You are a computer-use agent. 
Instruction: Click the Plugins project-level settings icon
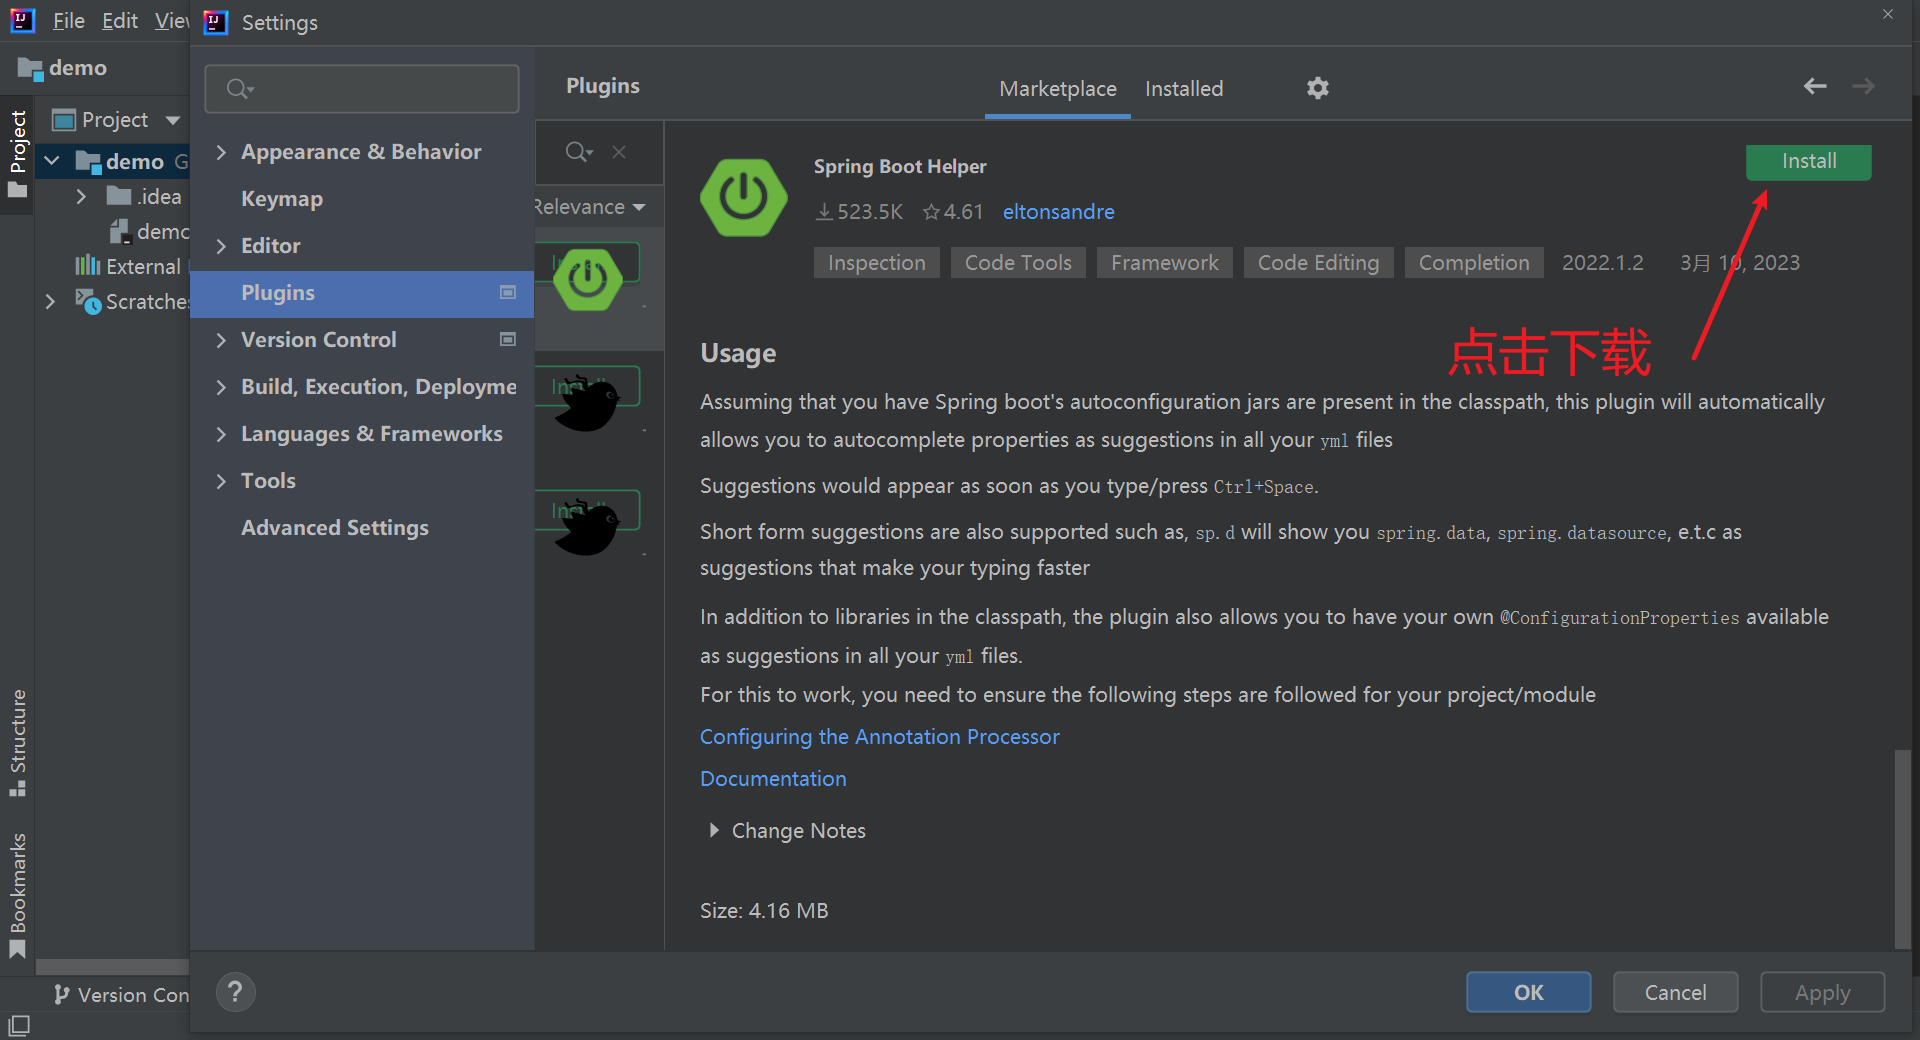point(508,292)
